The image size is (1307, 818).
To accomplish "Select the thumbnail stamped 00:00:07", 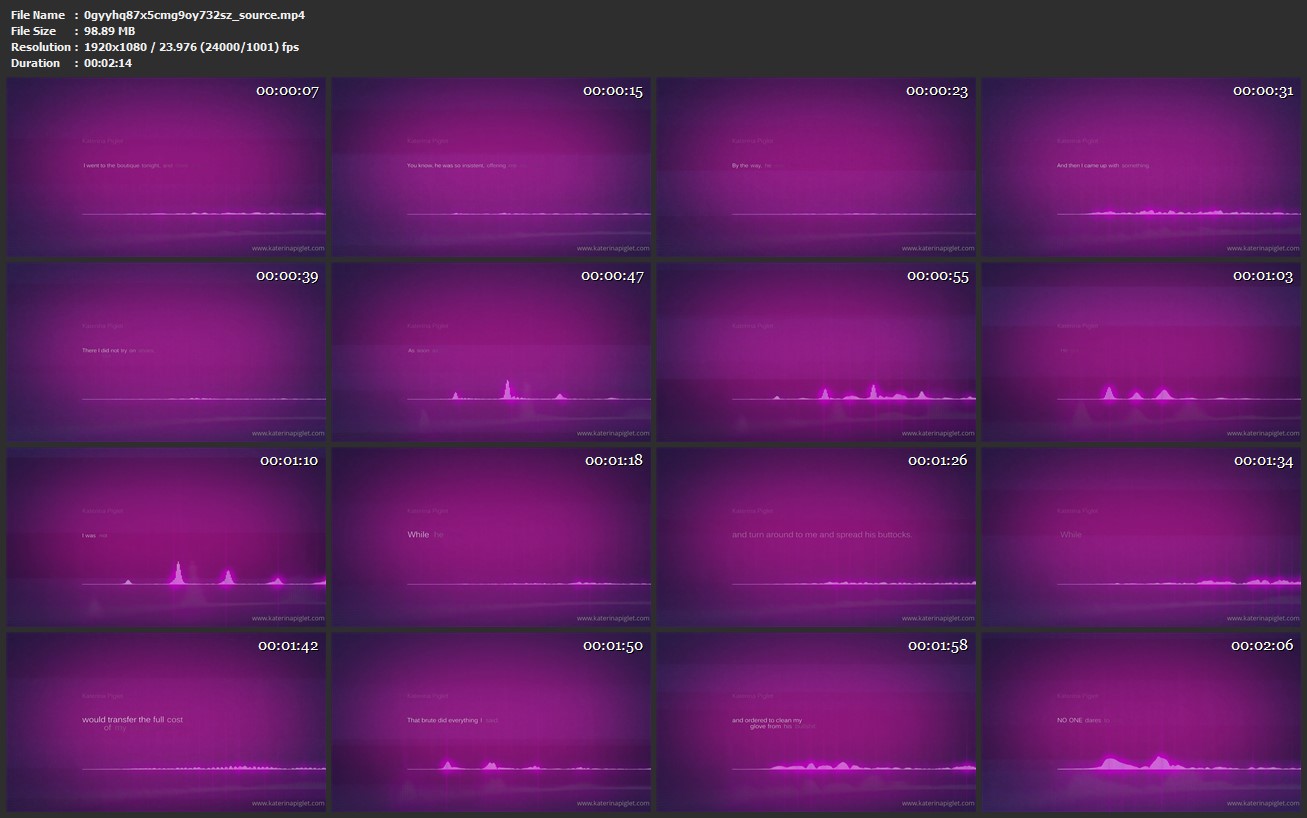I will click(x=166, y=168).
